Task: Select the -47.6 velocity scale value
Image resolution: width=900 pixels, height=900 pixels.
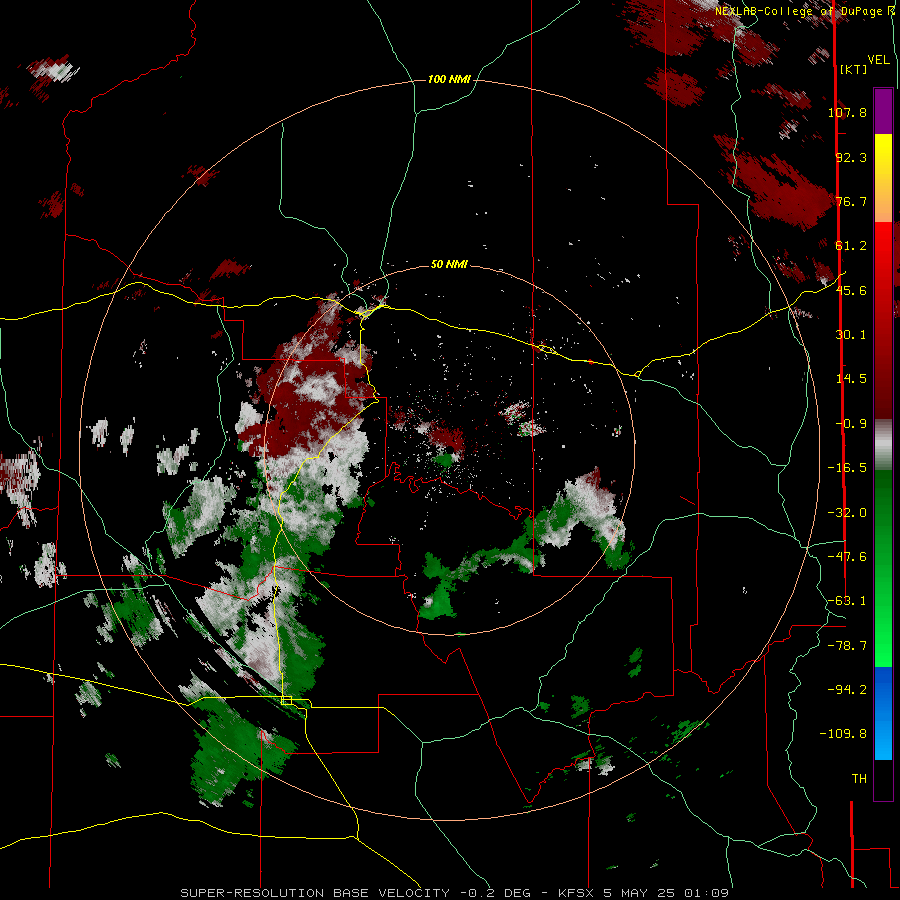Action: tap(847, 557)
